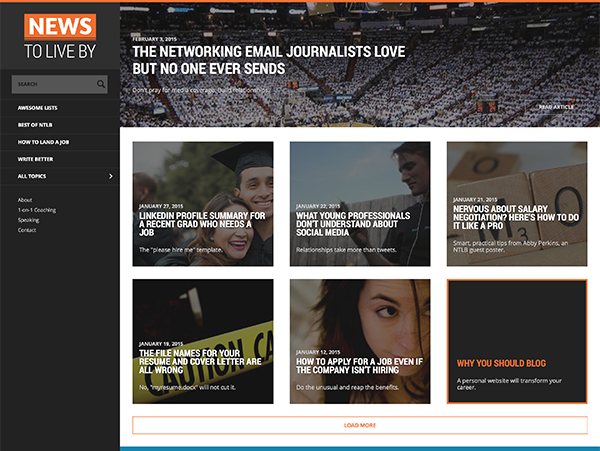Go to Write Better section

[x=35, y=159]
